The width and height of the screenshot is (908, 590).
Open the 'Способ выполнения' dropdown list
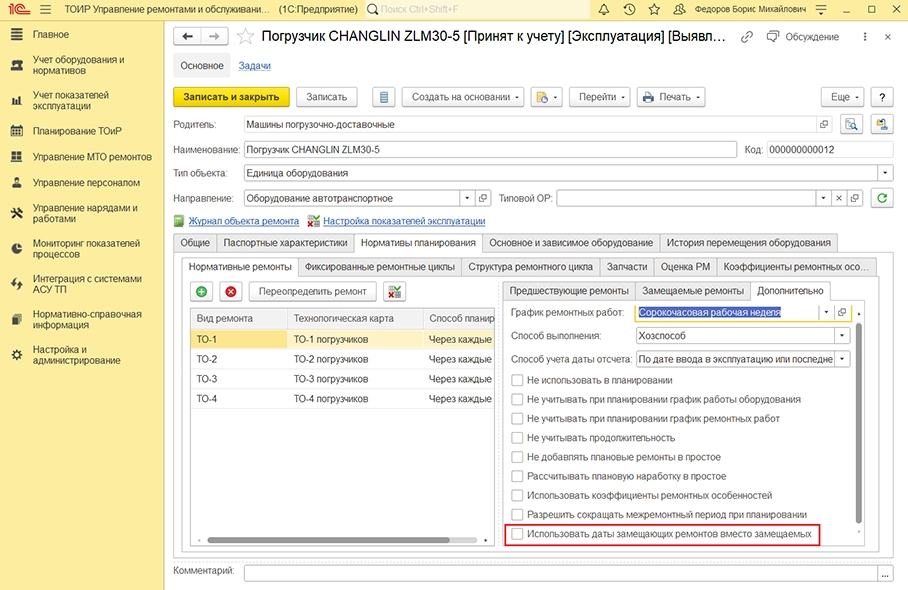(x=842, y=335)
